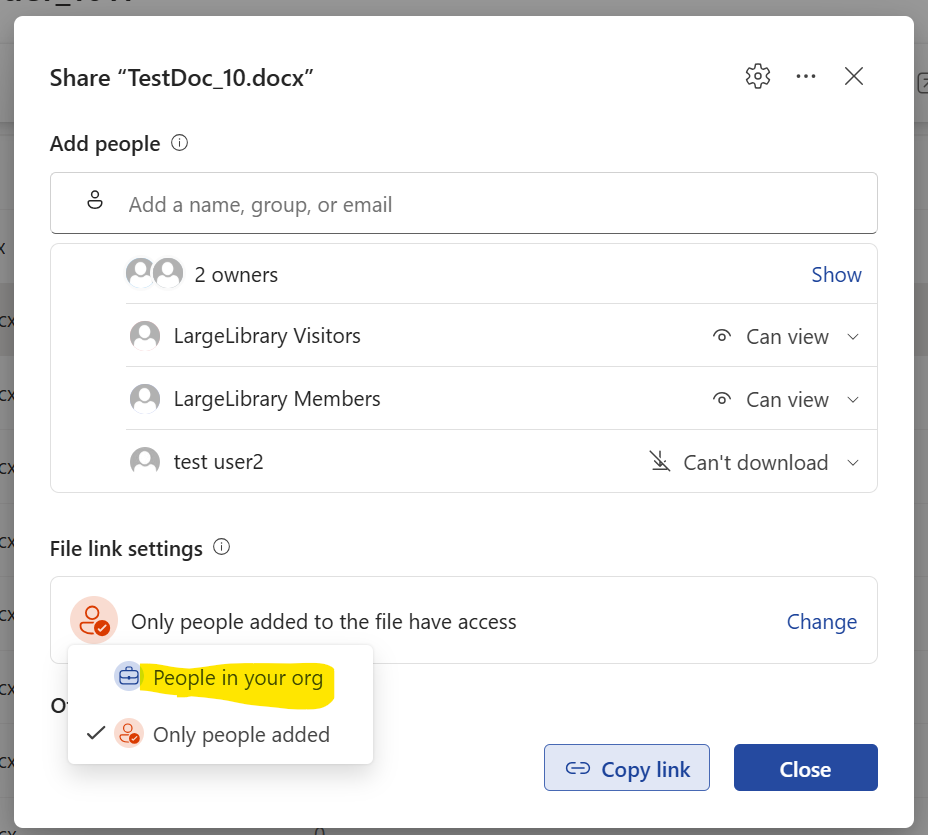Click the eye icon for LargeLibrary Members
Image resolution: width=928 pixels, height=835 pixels.
click(721, 399)
